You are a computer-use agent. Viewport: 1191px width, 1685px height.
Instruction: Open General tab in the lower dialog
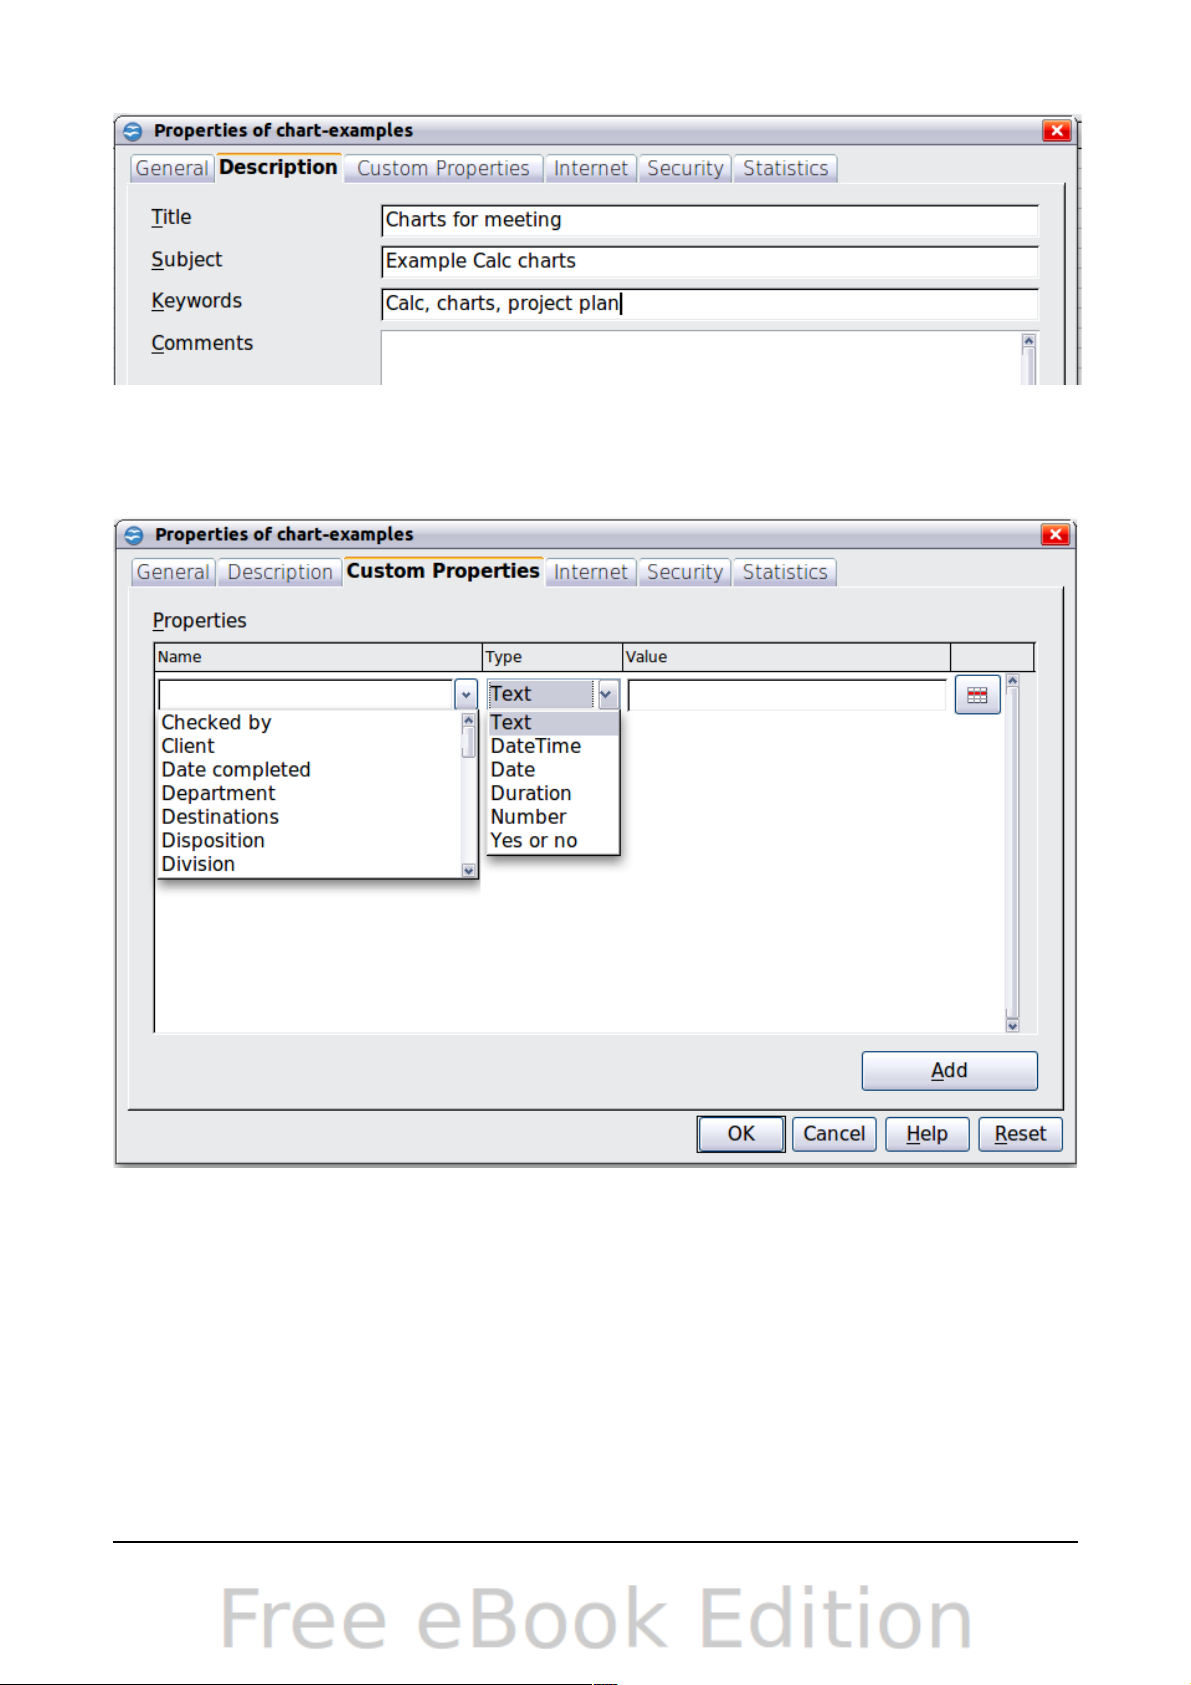pos(173,572)
